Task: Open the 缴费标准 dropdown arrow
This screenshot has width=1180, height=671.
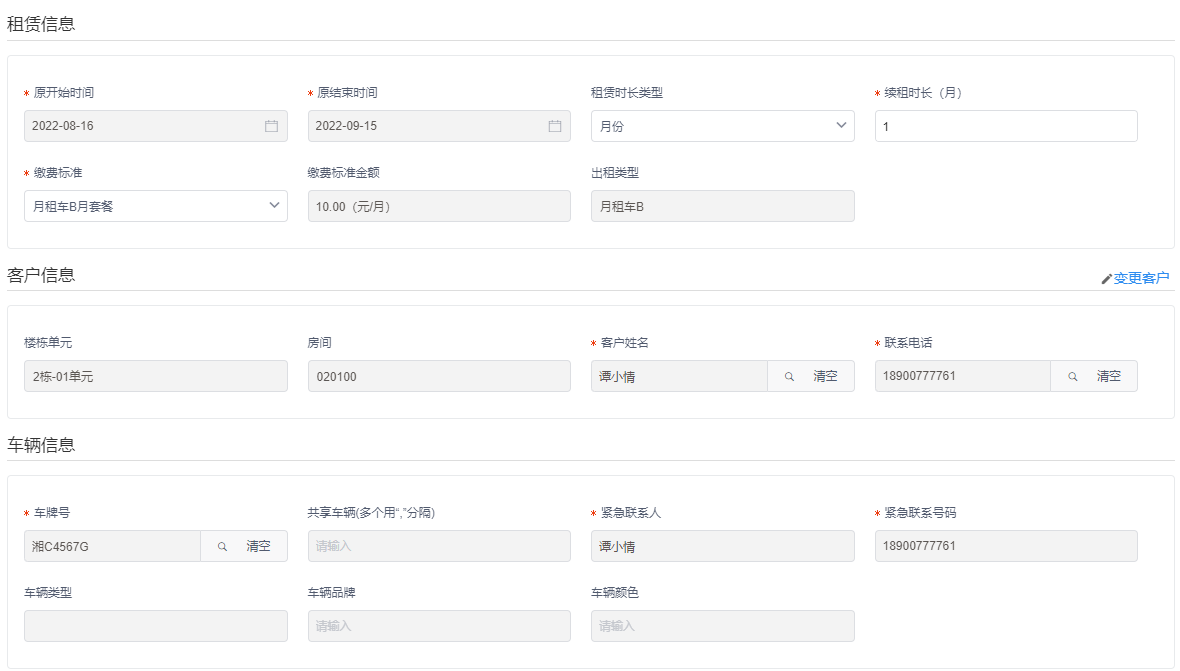Action: pos(274,206)
